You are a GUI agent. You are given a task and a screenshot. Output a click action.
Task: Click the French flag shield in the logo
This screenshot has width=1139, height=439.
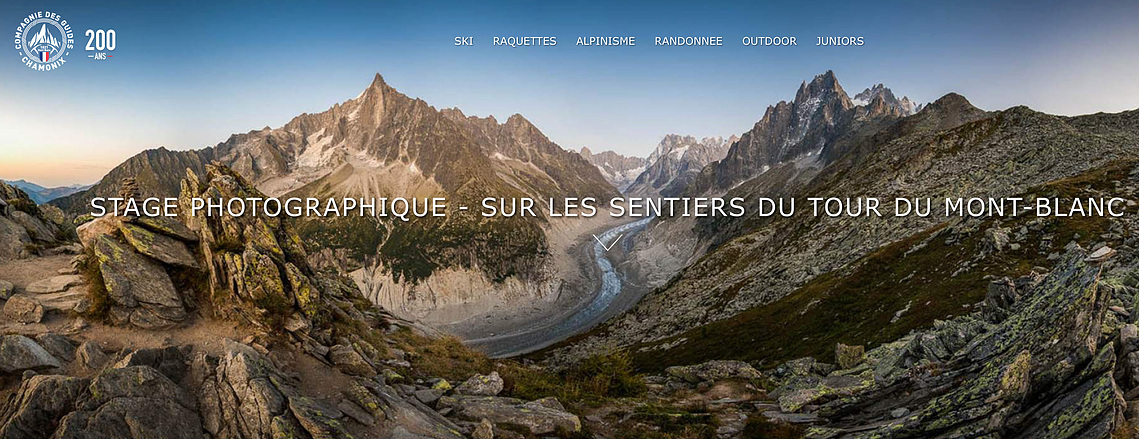click(x=44, y=56)
